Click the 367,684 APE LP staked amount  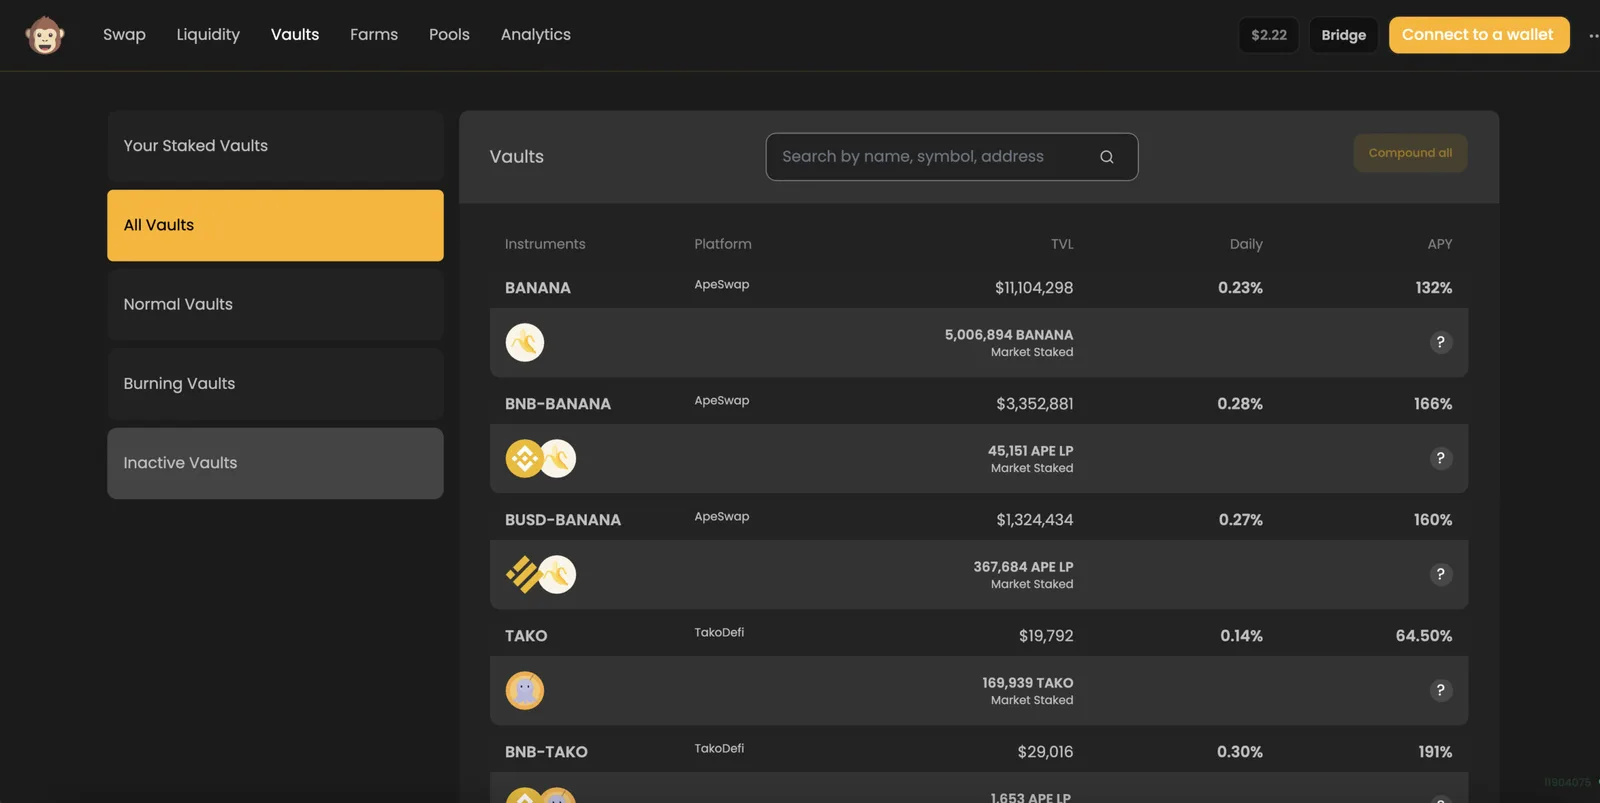(1023, 567)
